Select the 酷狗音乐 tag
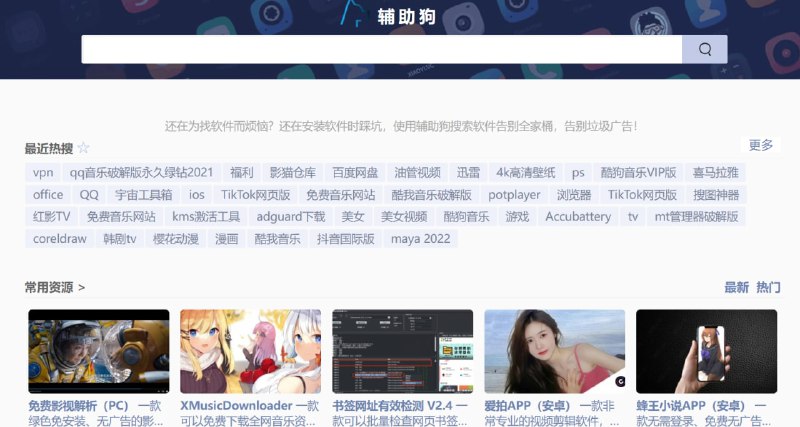 pos(466,216)
